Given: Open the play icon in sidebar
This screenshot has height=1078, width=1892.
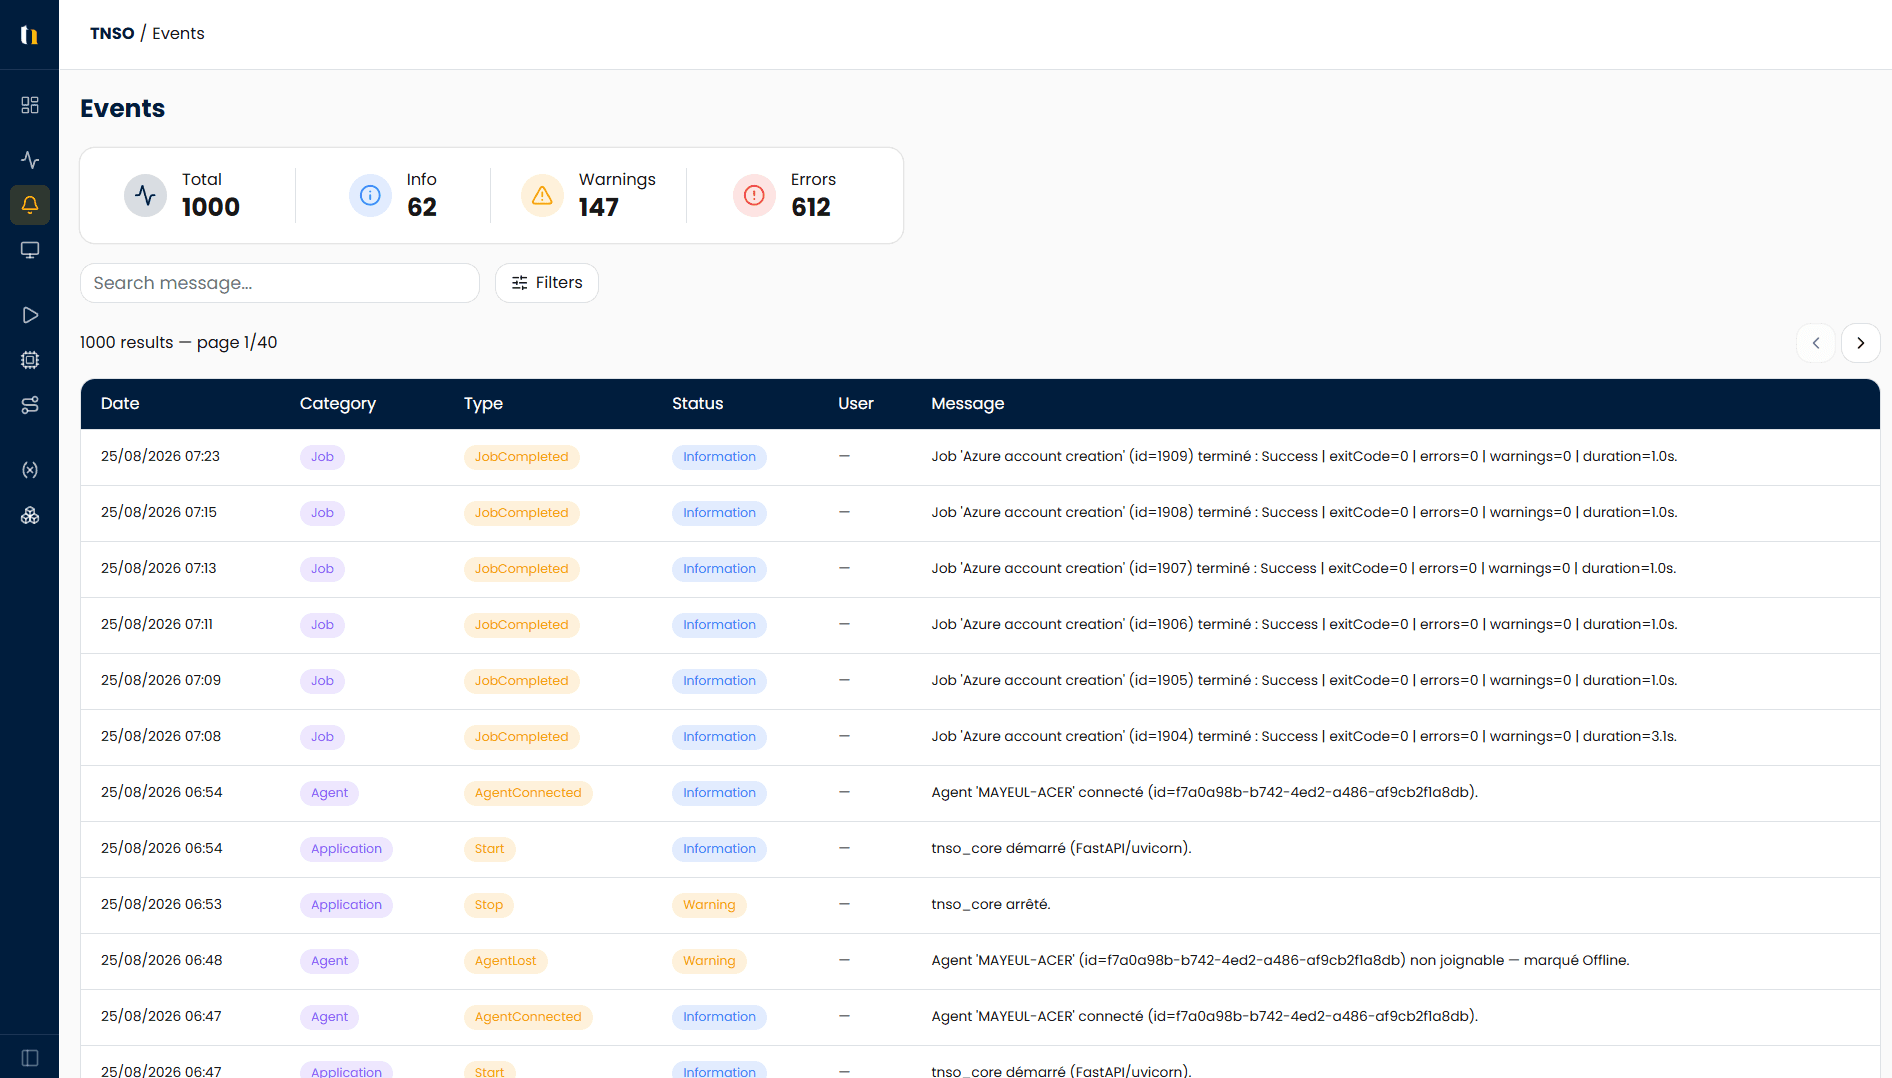Looking at the screenshot, I should 30,315.
